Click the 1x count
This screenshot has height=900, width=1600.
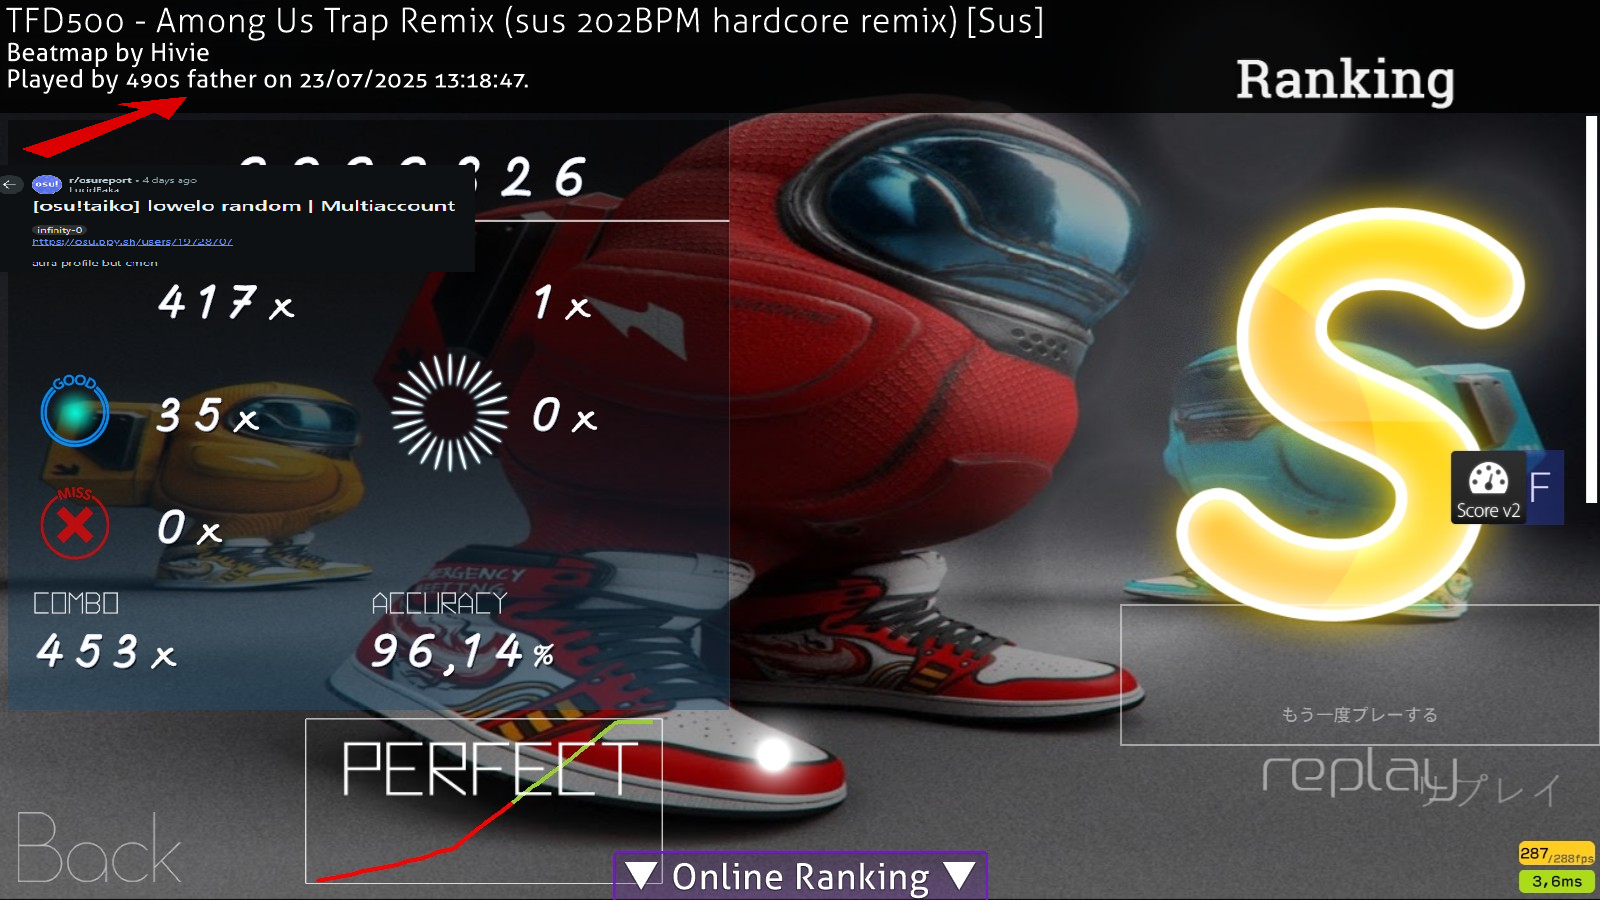562,302
